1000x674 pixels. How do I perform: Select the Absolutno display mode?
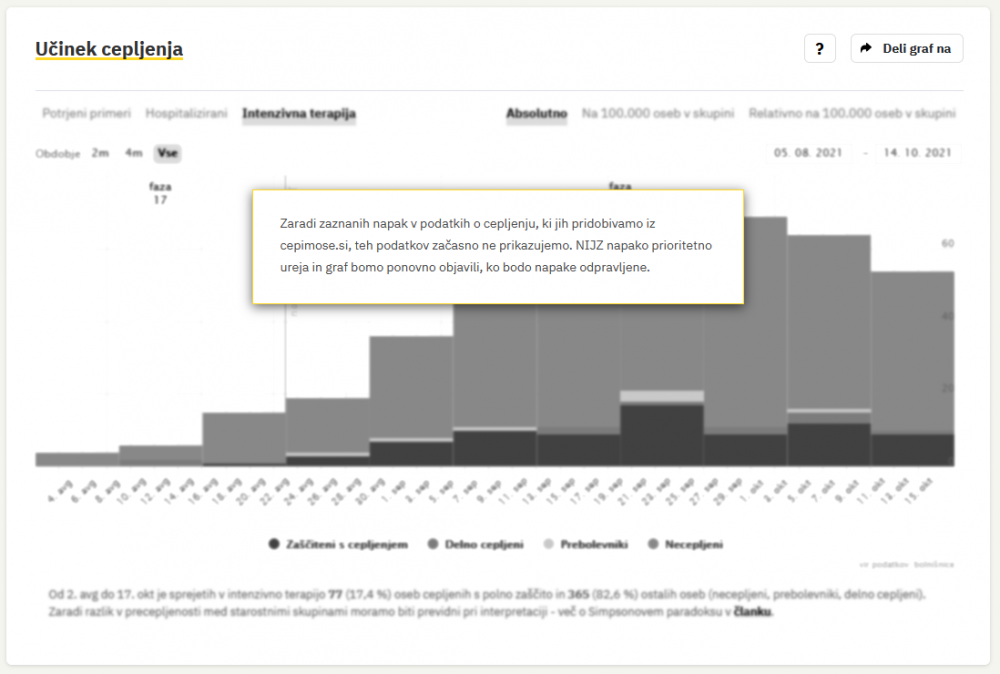[x=537, y=114]
